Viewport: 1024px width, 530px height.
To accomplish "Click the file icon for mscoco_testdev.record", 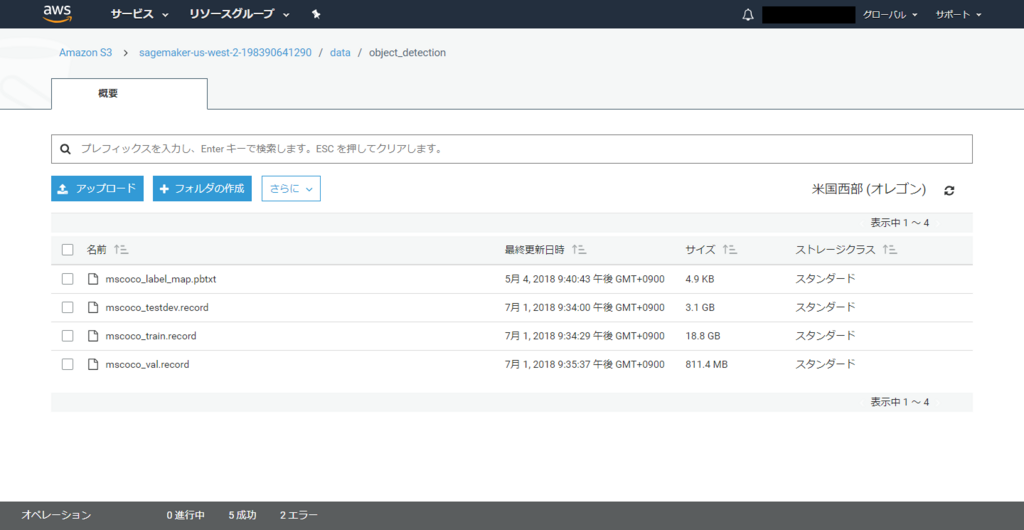I will coord(93,307).
